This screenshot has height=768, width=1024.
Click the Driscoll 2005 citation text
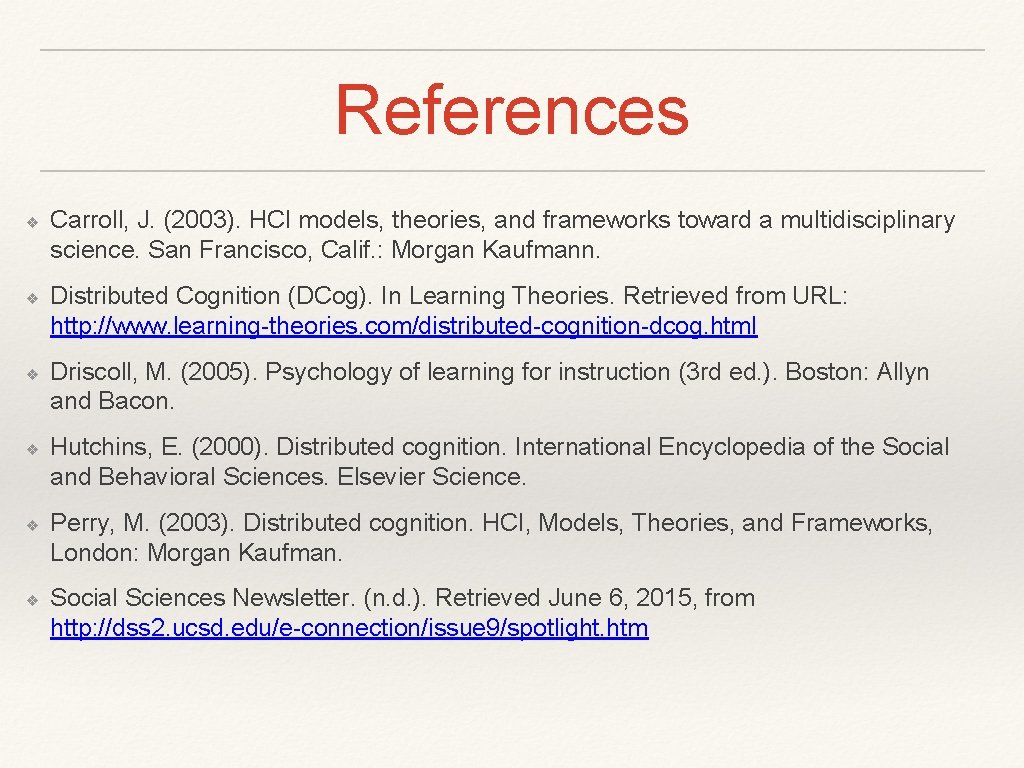click(490, 386)
